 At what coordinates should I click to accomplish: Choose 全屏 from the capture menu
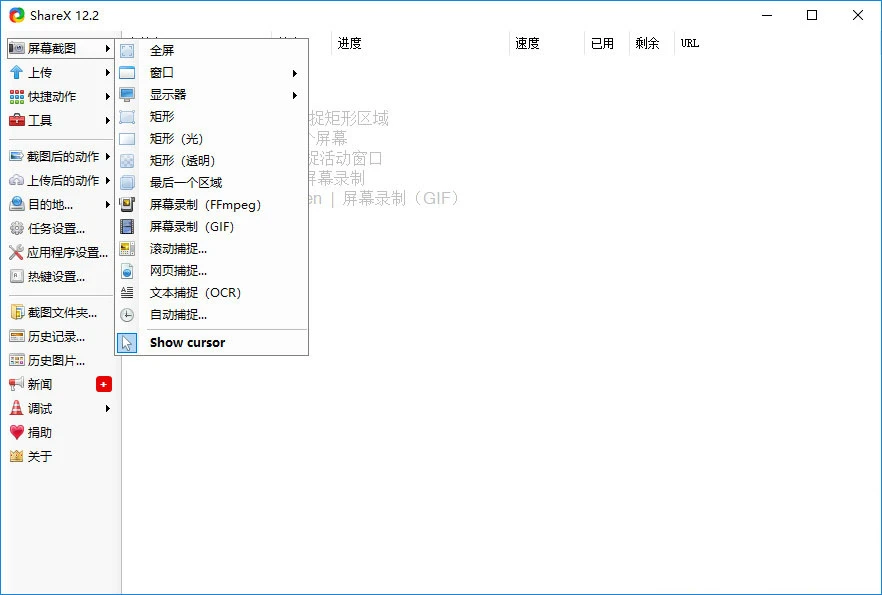point(213,51)
